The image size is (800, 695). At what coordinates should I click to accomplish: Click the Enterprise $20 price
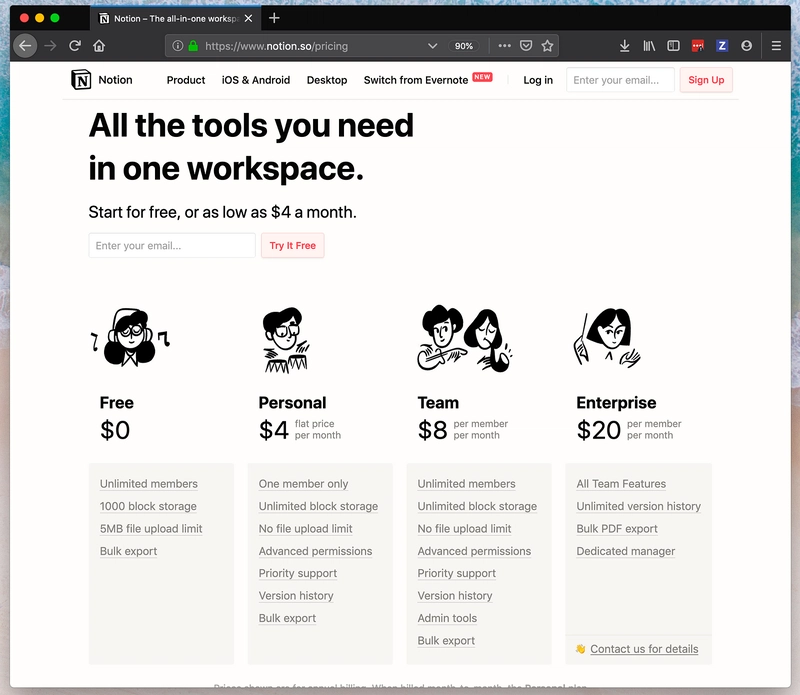click(598, 430)
